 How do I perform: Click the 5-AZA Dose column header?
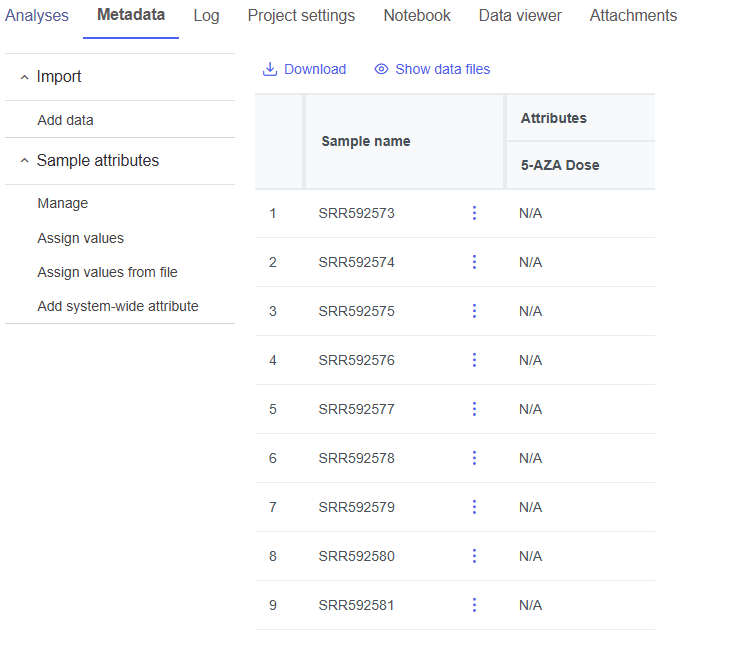[x=560, y=165]
